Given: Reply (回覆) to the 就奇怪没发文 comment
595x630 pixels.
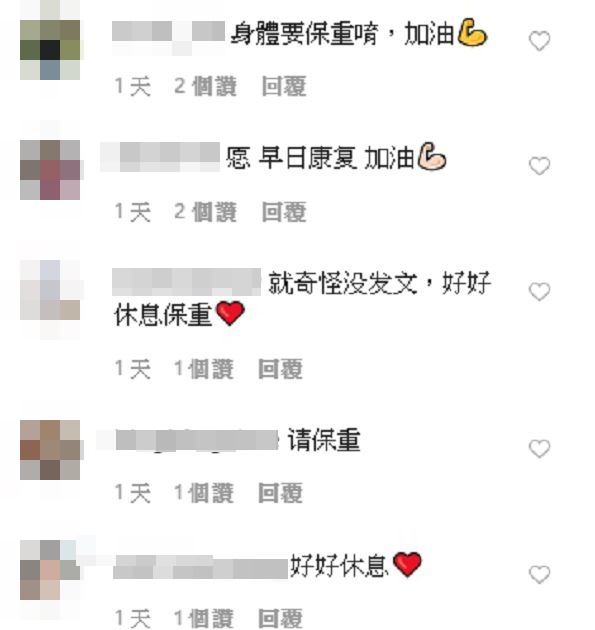Looking at the screenshot, I should (x=280, y=369).
